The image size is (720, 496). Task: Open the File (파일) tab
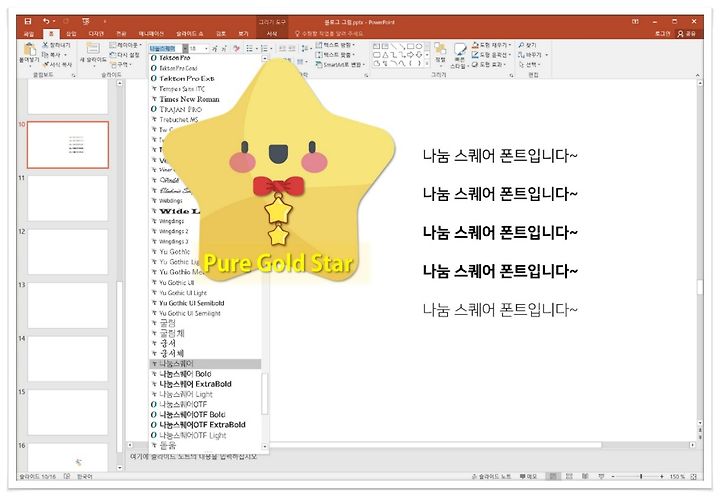(28, 34)
